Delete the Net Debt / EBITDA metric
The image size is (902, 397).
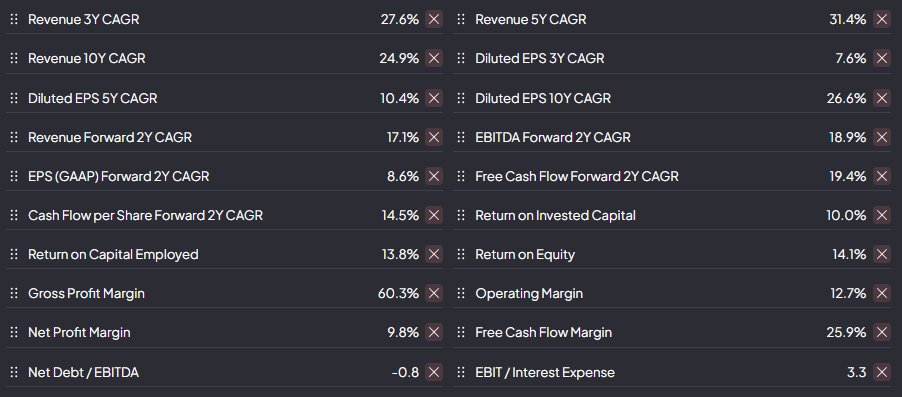coord(434,372)
